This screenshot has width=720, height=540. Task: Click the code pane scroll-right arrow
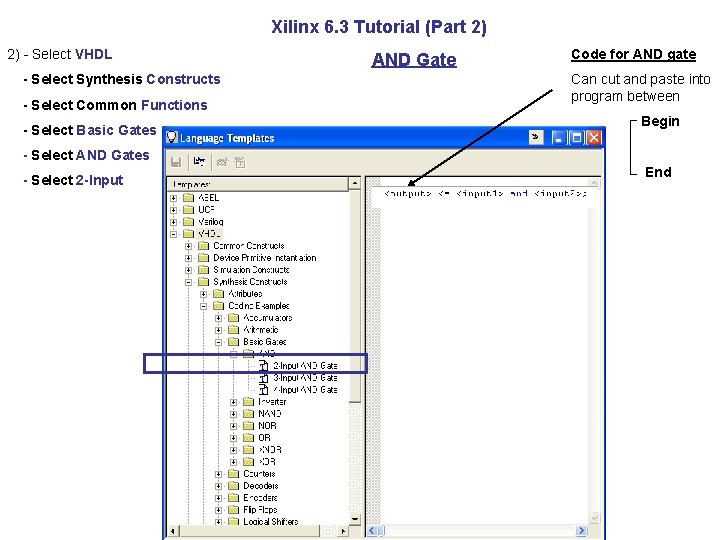pyautogui.click(x=581, y=531)
